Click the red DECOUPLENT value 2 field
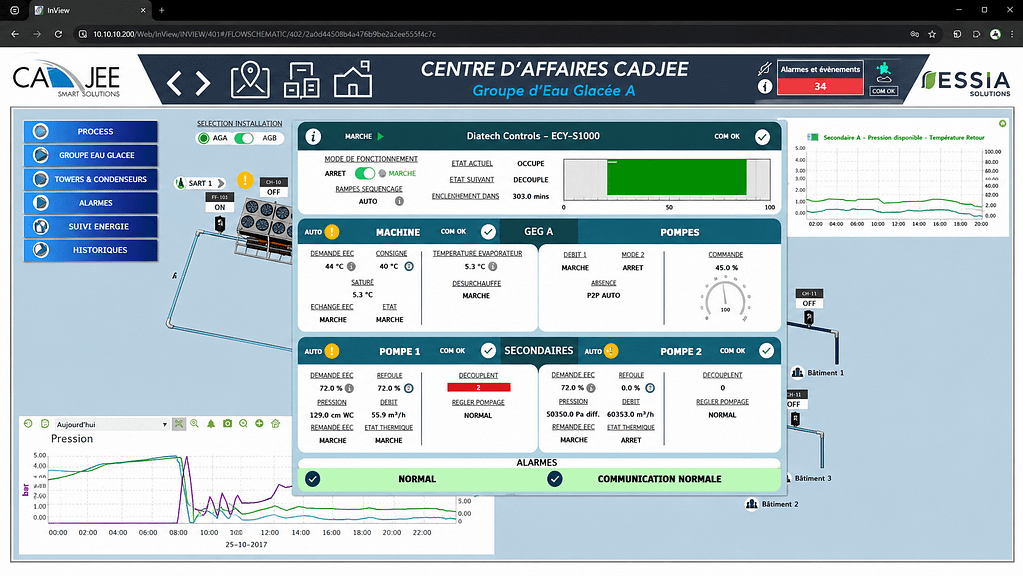 [478, 387]
